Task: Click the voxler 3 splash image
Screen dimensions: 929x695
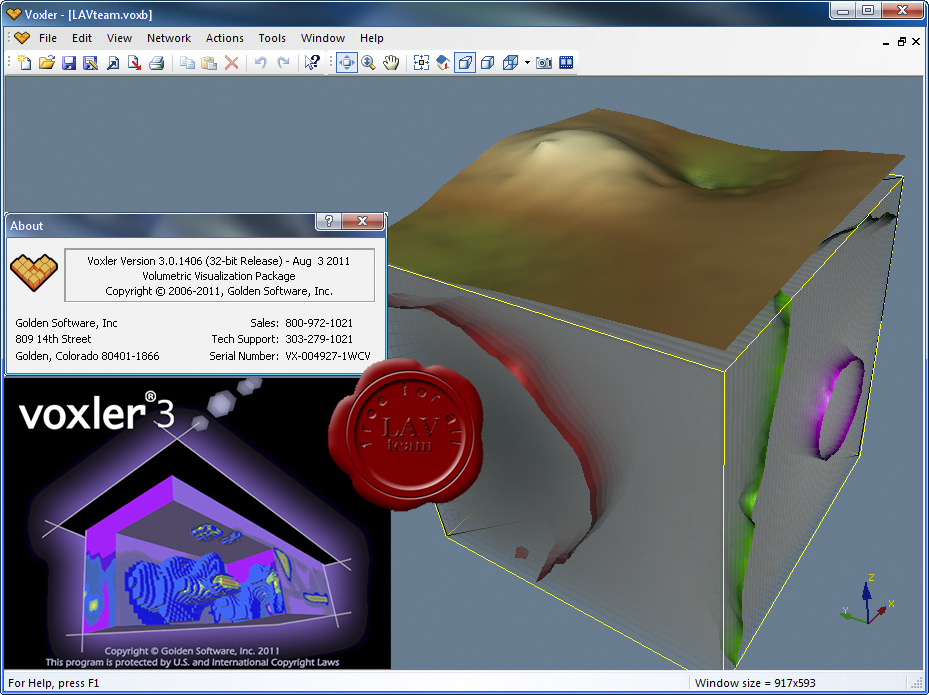Action: (197, 524)
